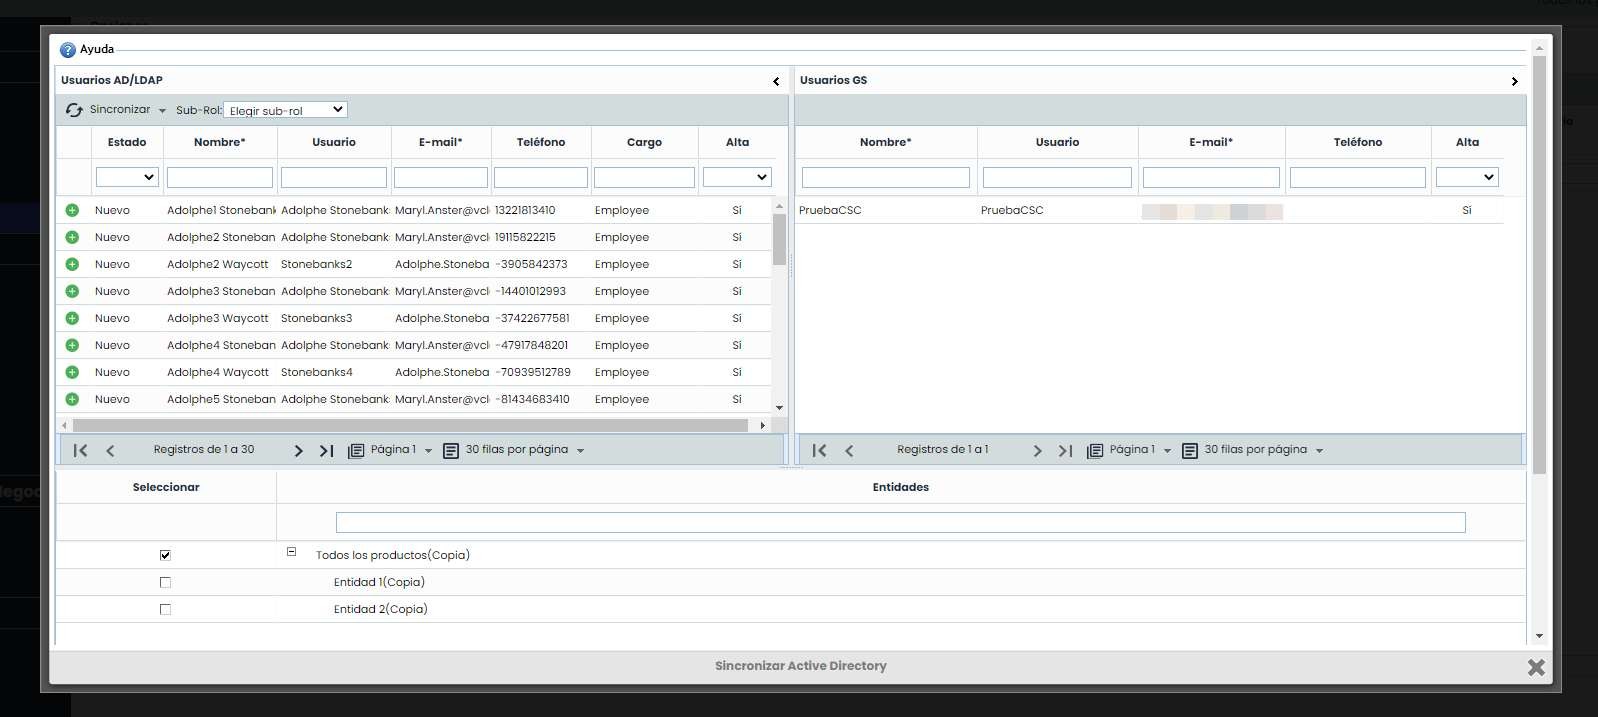Click the Entidades search filter field
This screenshot has height=717, width=1598.
tap(900, 522)
